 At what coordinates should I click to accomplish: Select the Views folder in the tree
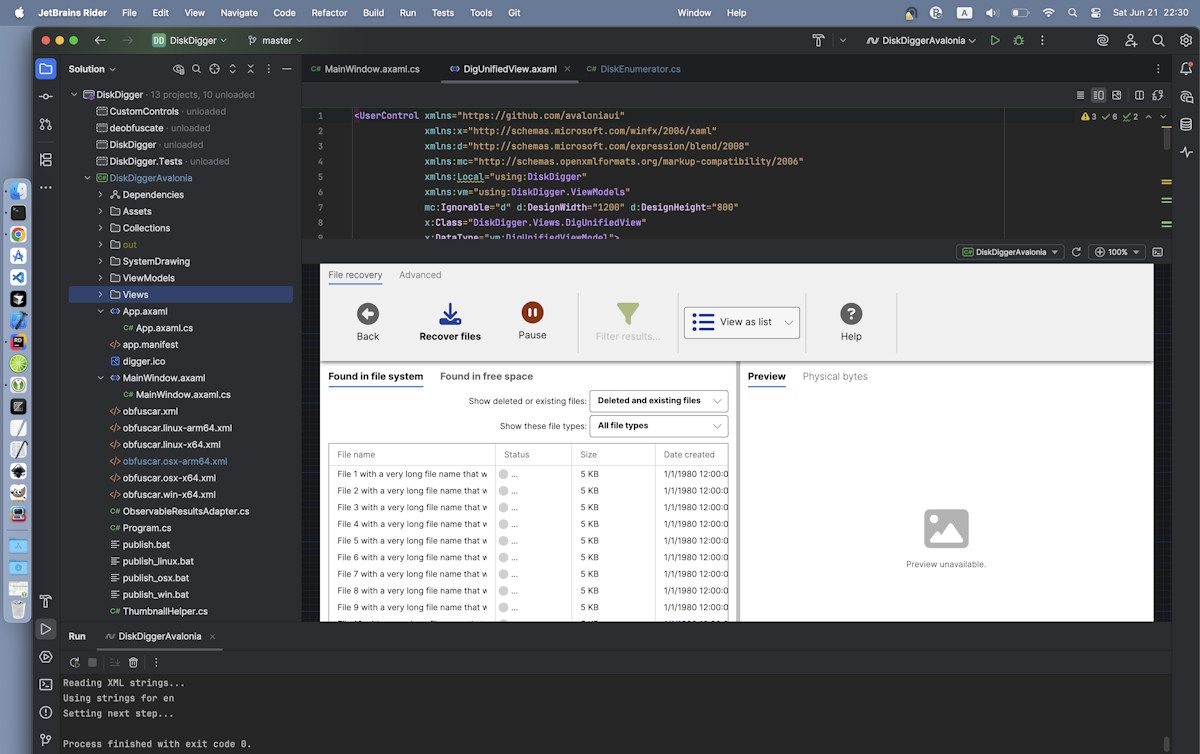[181, 295]
